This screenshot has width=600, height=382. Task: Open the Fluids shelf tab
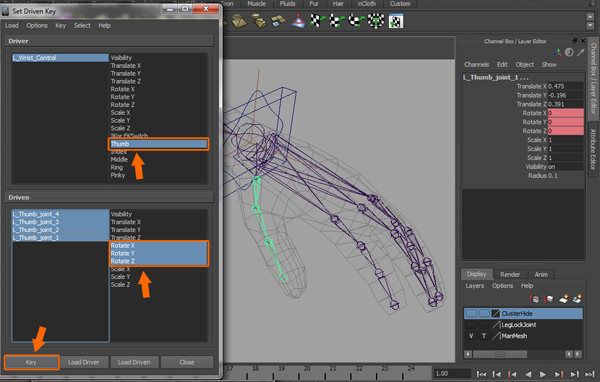[287, 4]
